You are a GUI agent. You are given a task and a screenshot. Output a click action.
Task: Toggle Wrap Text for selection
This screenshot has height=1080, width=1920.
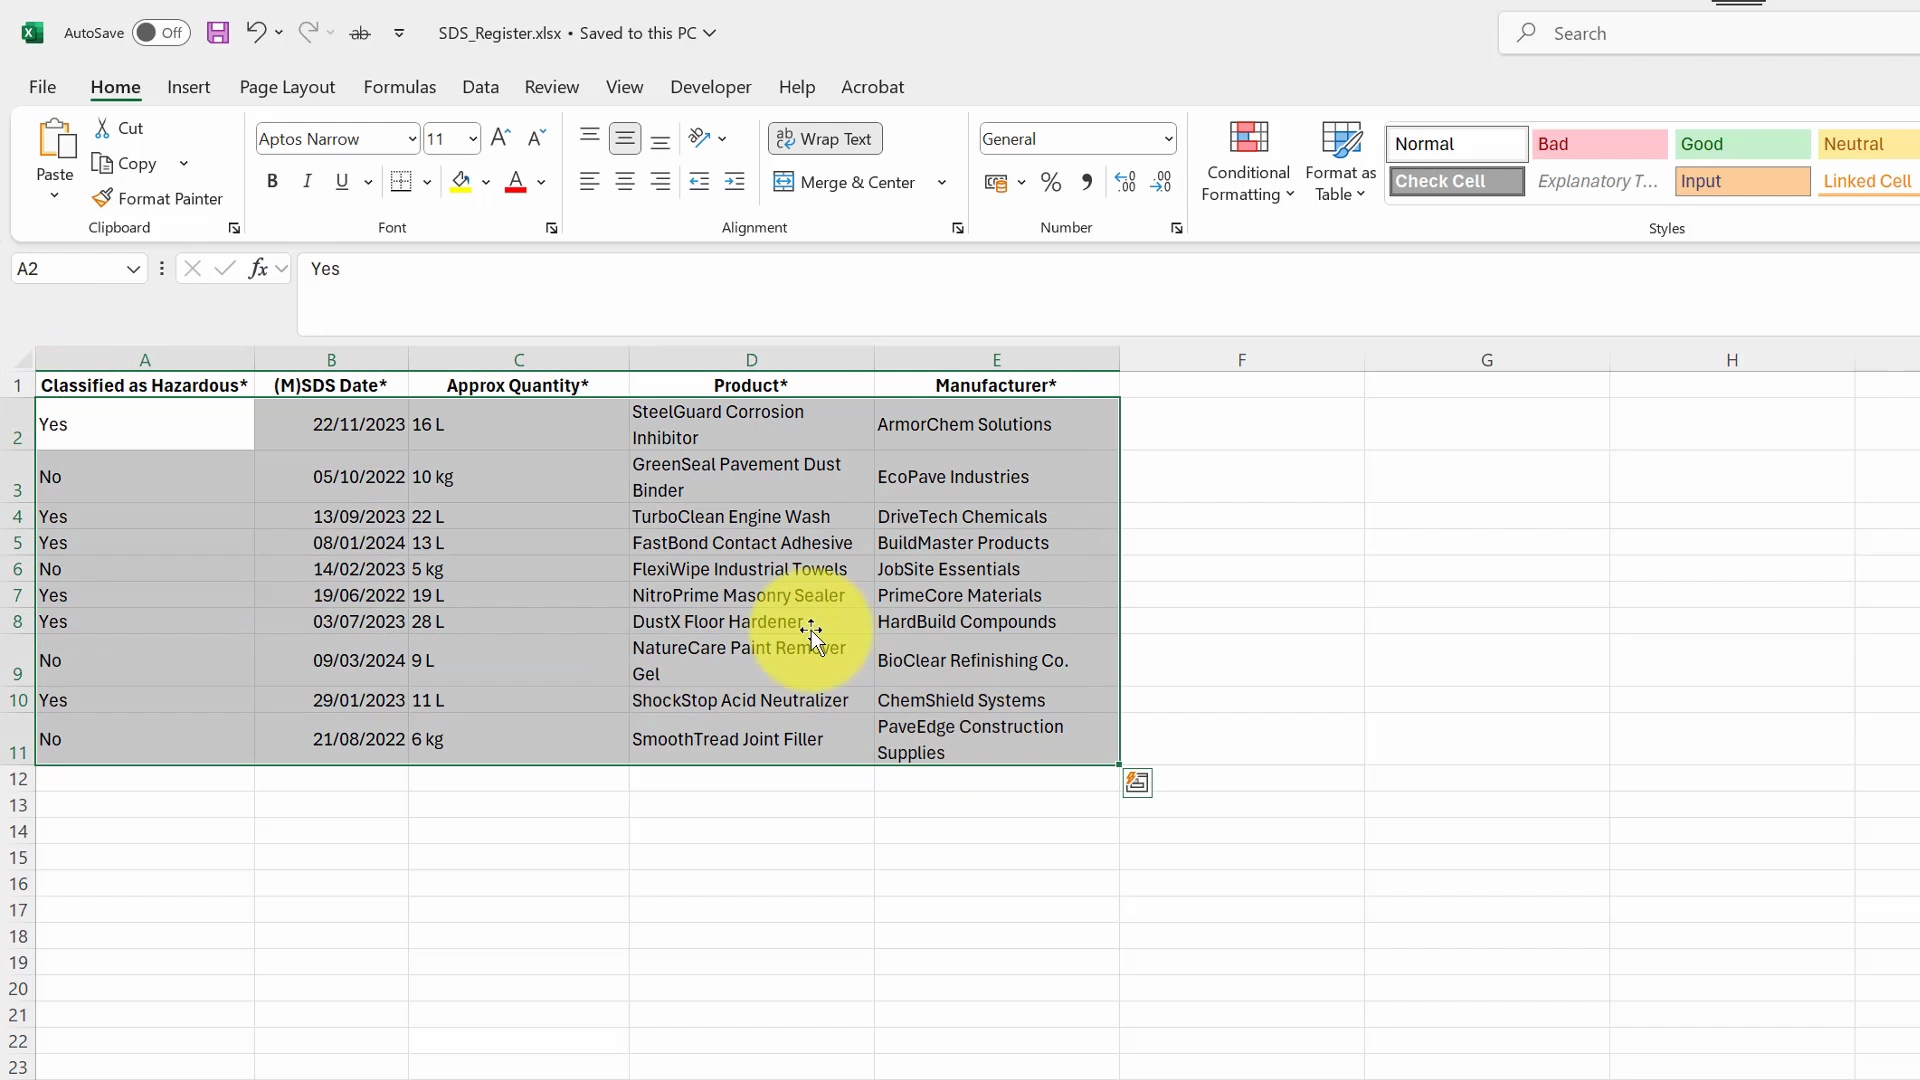(825, 139)
